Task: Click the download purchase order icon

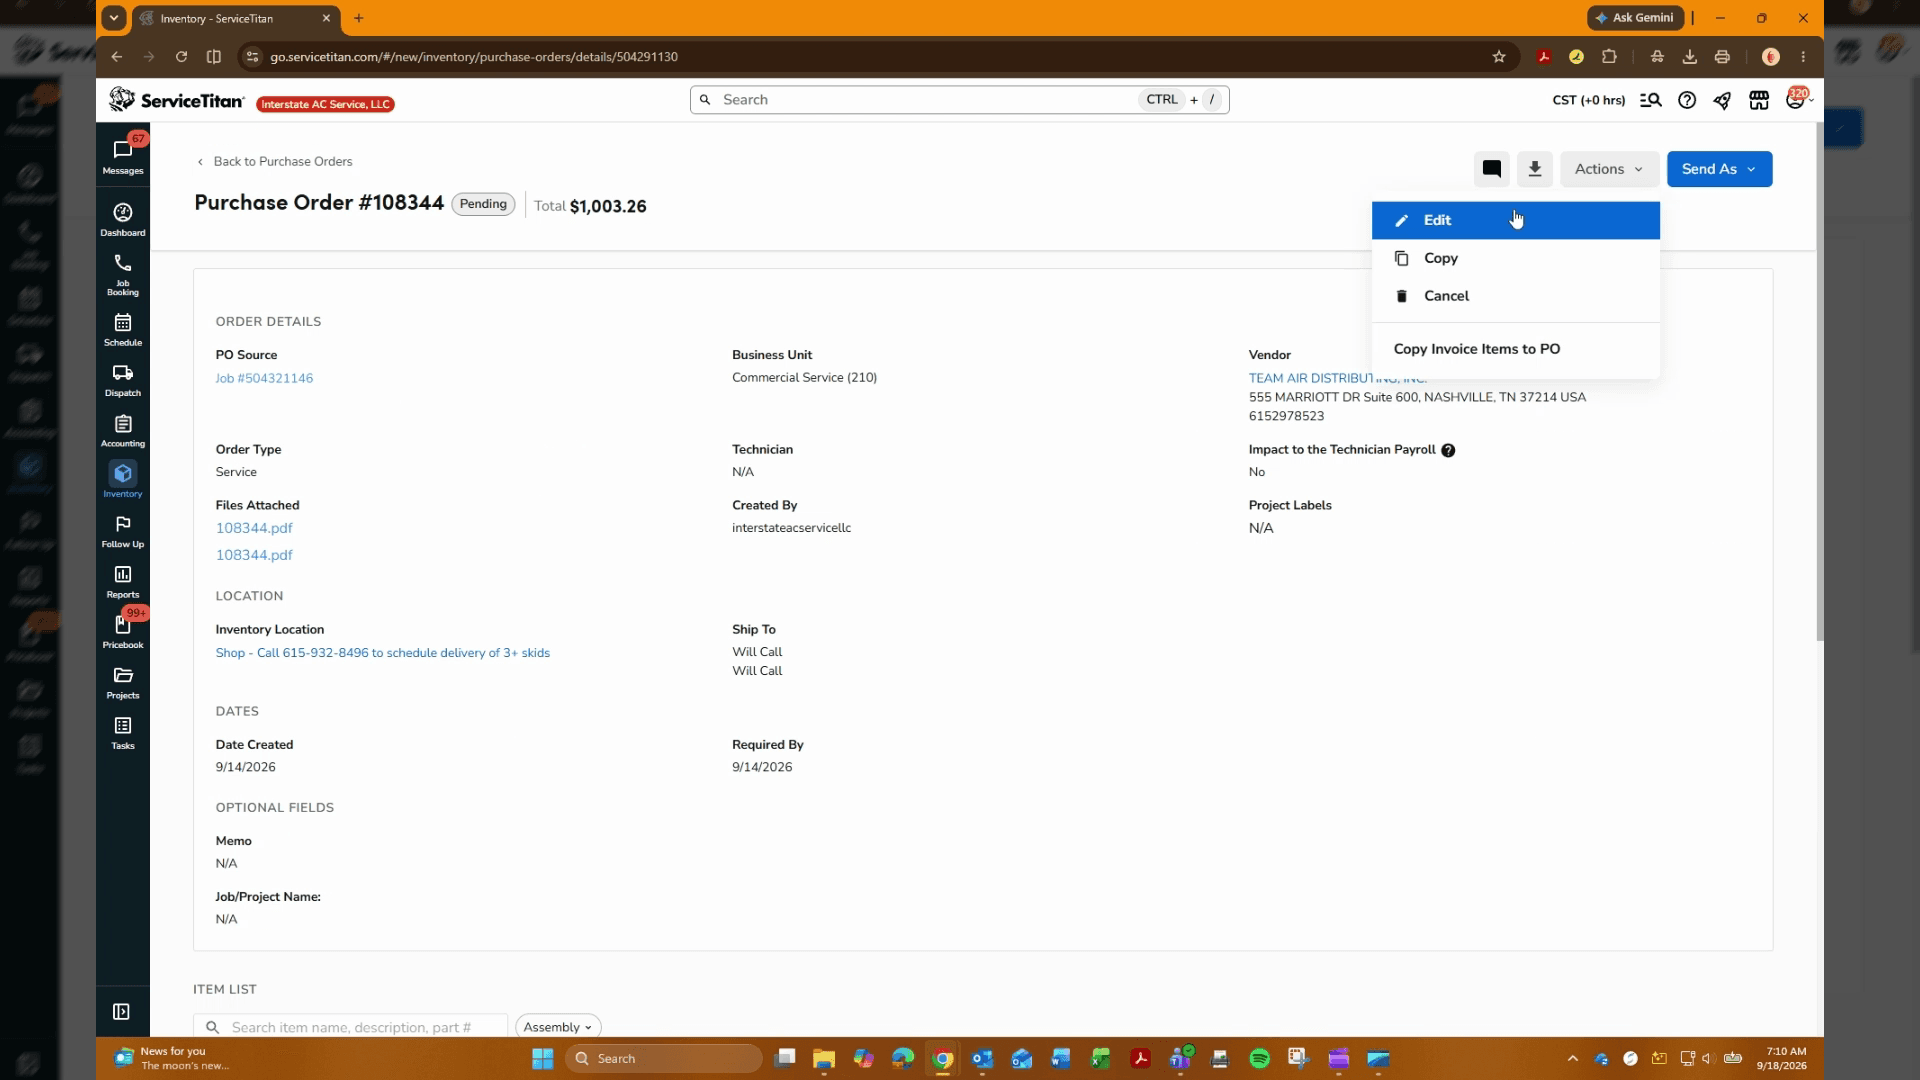Action: tap(1534, 169)
